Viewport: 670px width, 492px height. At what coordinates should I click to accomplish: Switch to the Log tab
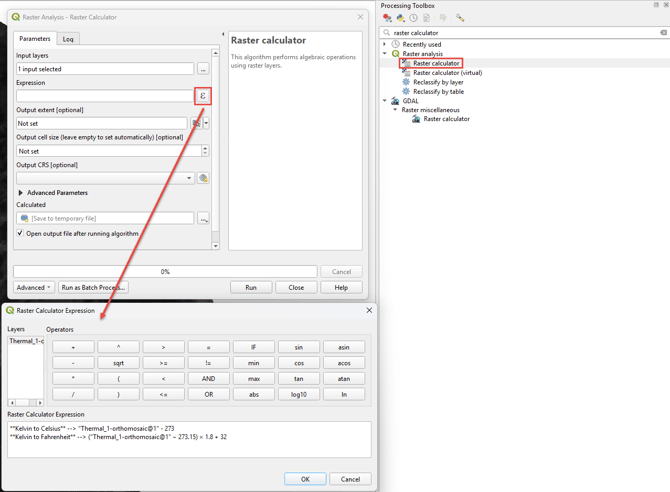68,39
